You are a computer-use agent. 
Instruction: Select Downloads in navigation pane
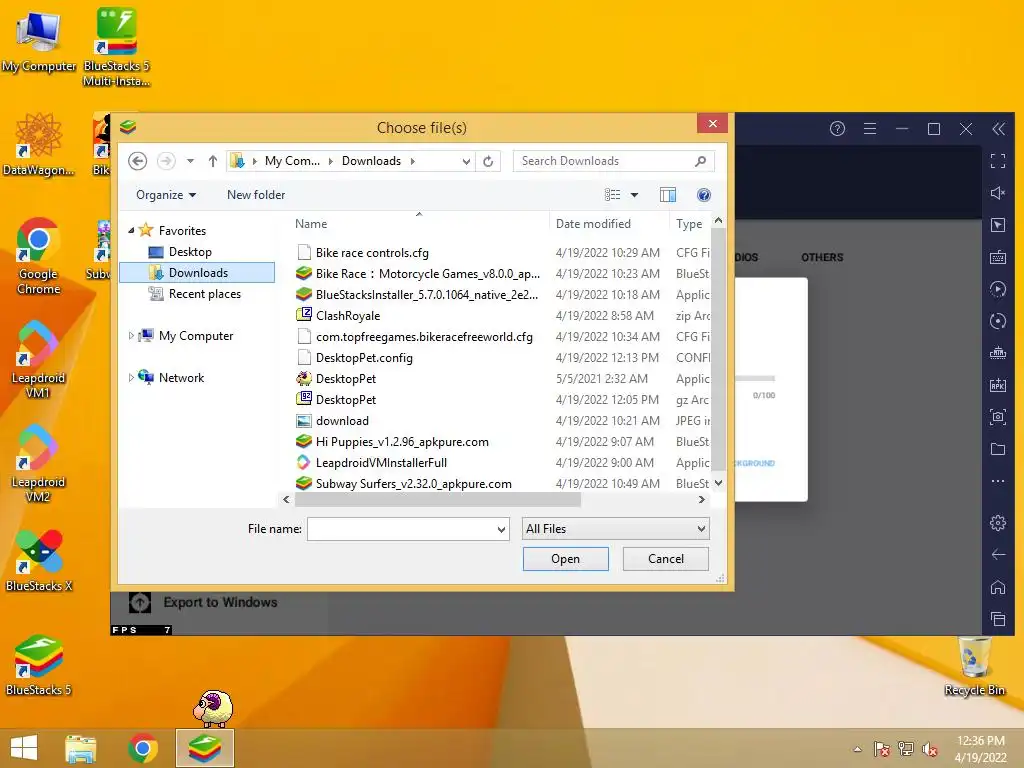(198, 272)
